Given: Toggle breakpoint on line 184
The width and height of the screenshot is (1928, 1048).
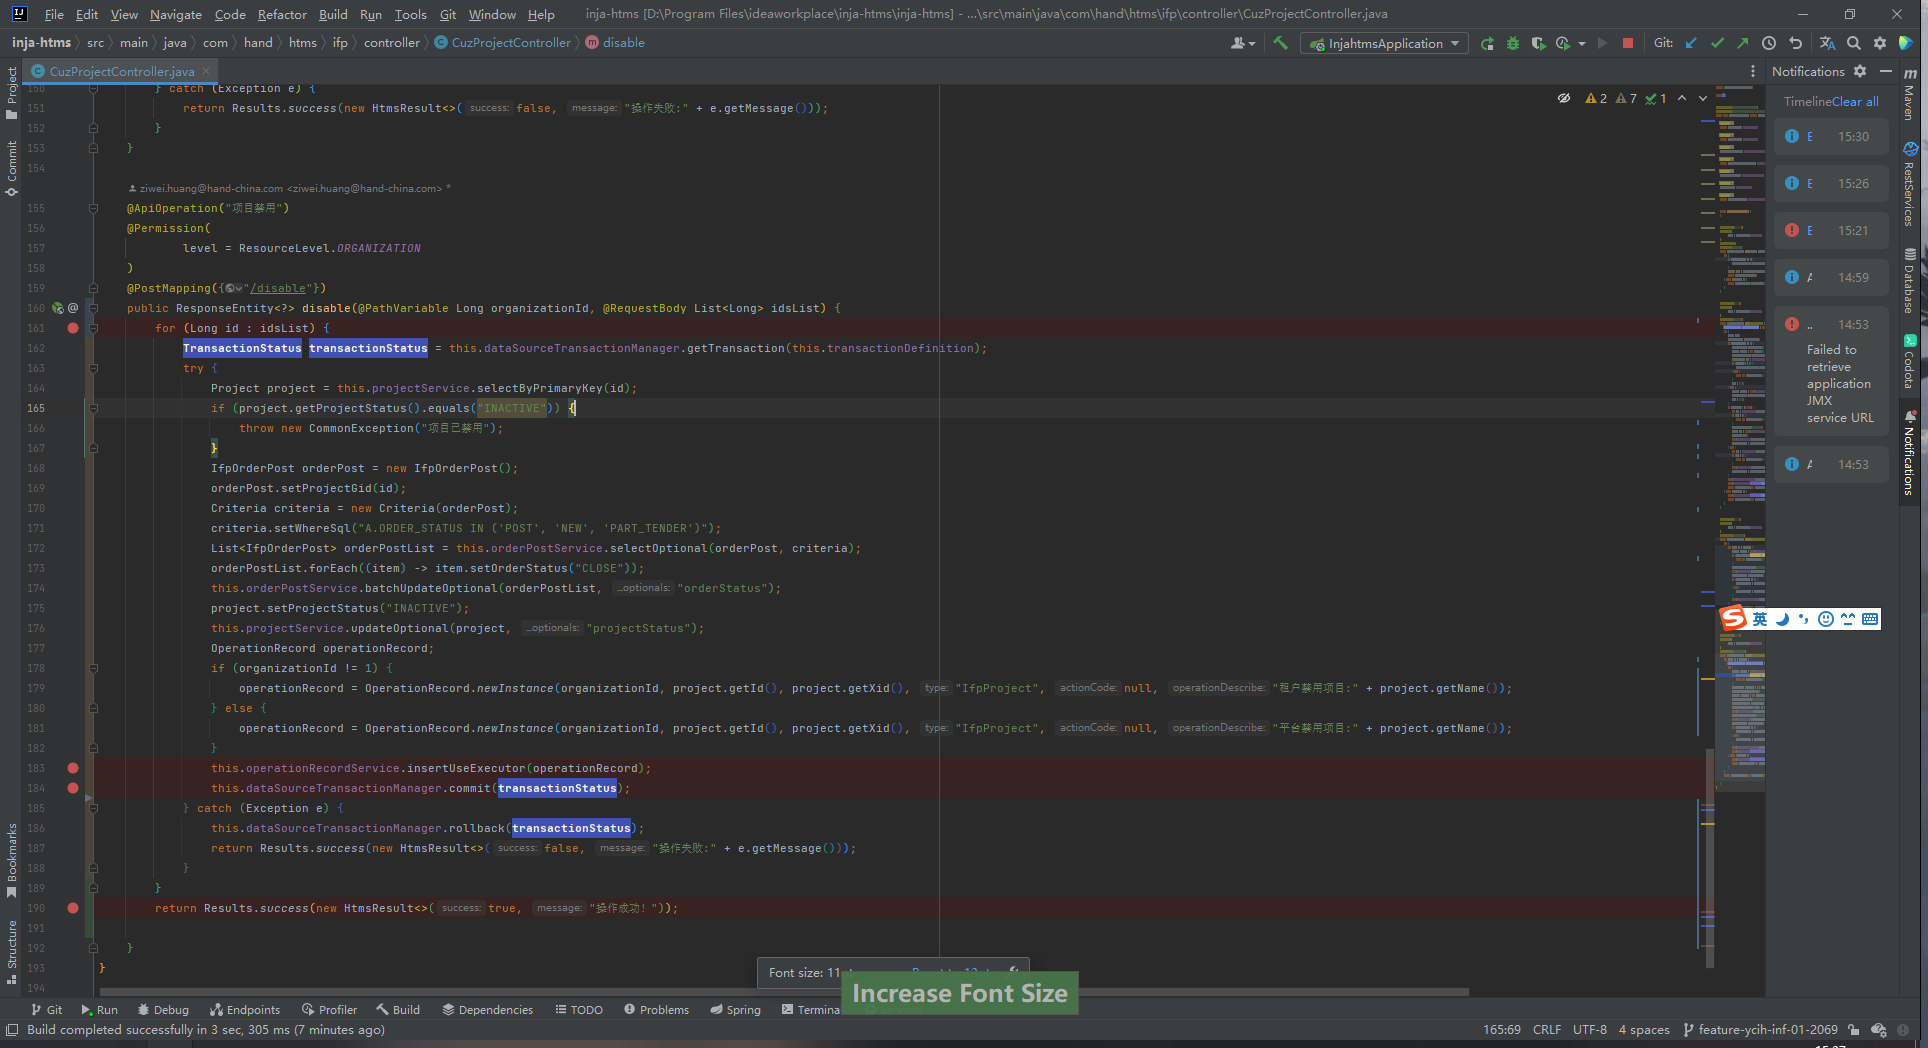Looking at the screenshot, I should [73, 788].
